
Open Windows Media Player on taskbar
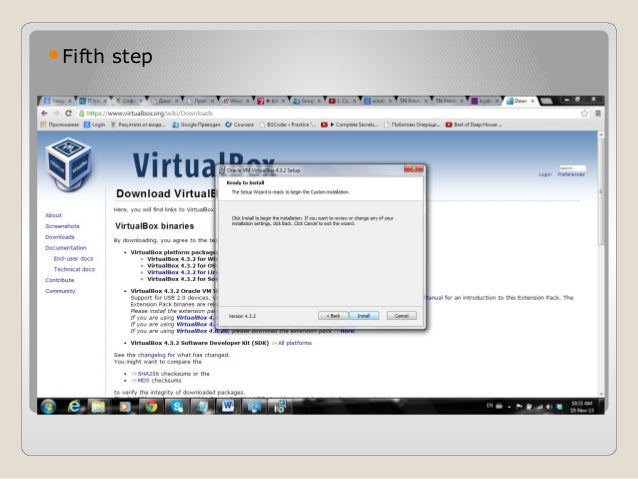pos(125,407)
